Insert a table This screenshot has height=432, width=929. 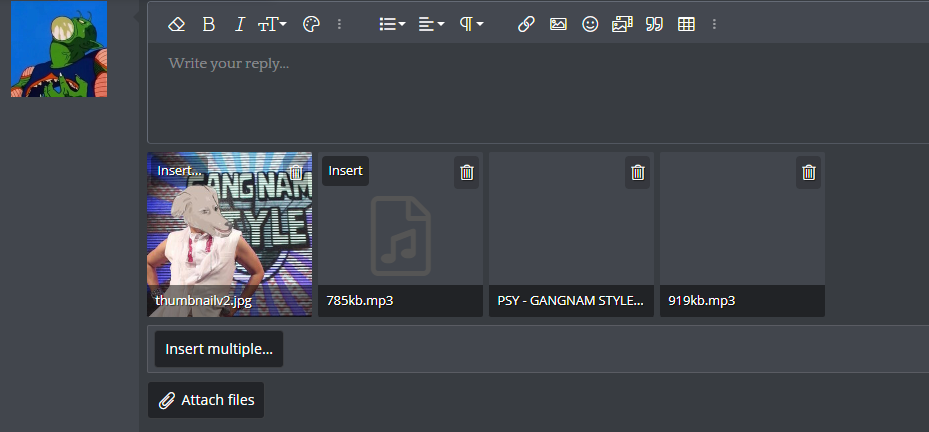(686, 24)
